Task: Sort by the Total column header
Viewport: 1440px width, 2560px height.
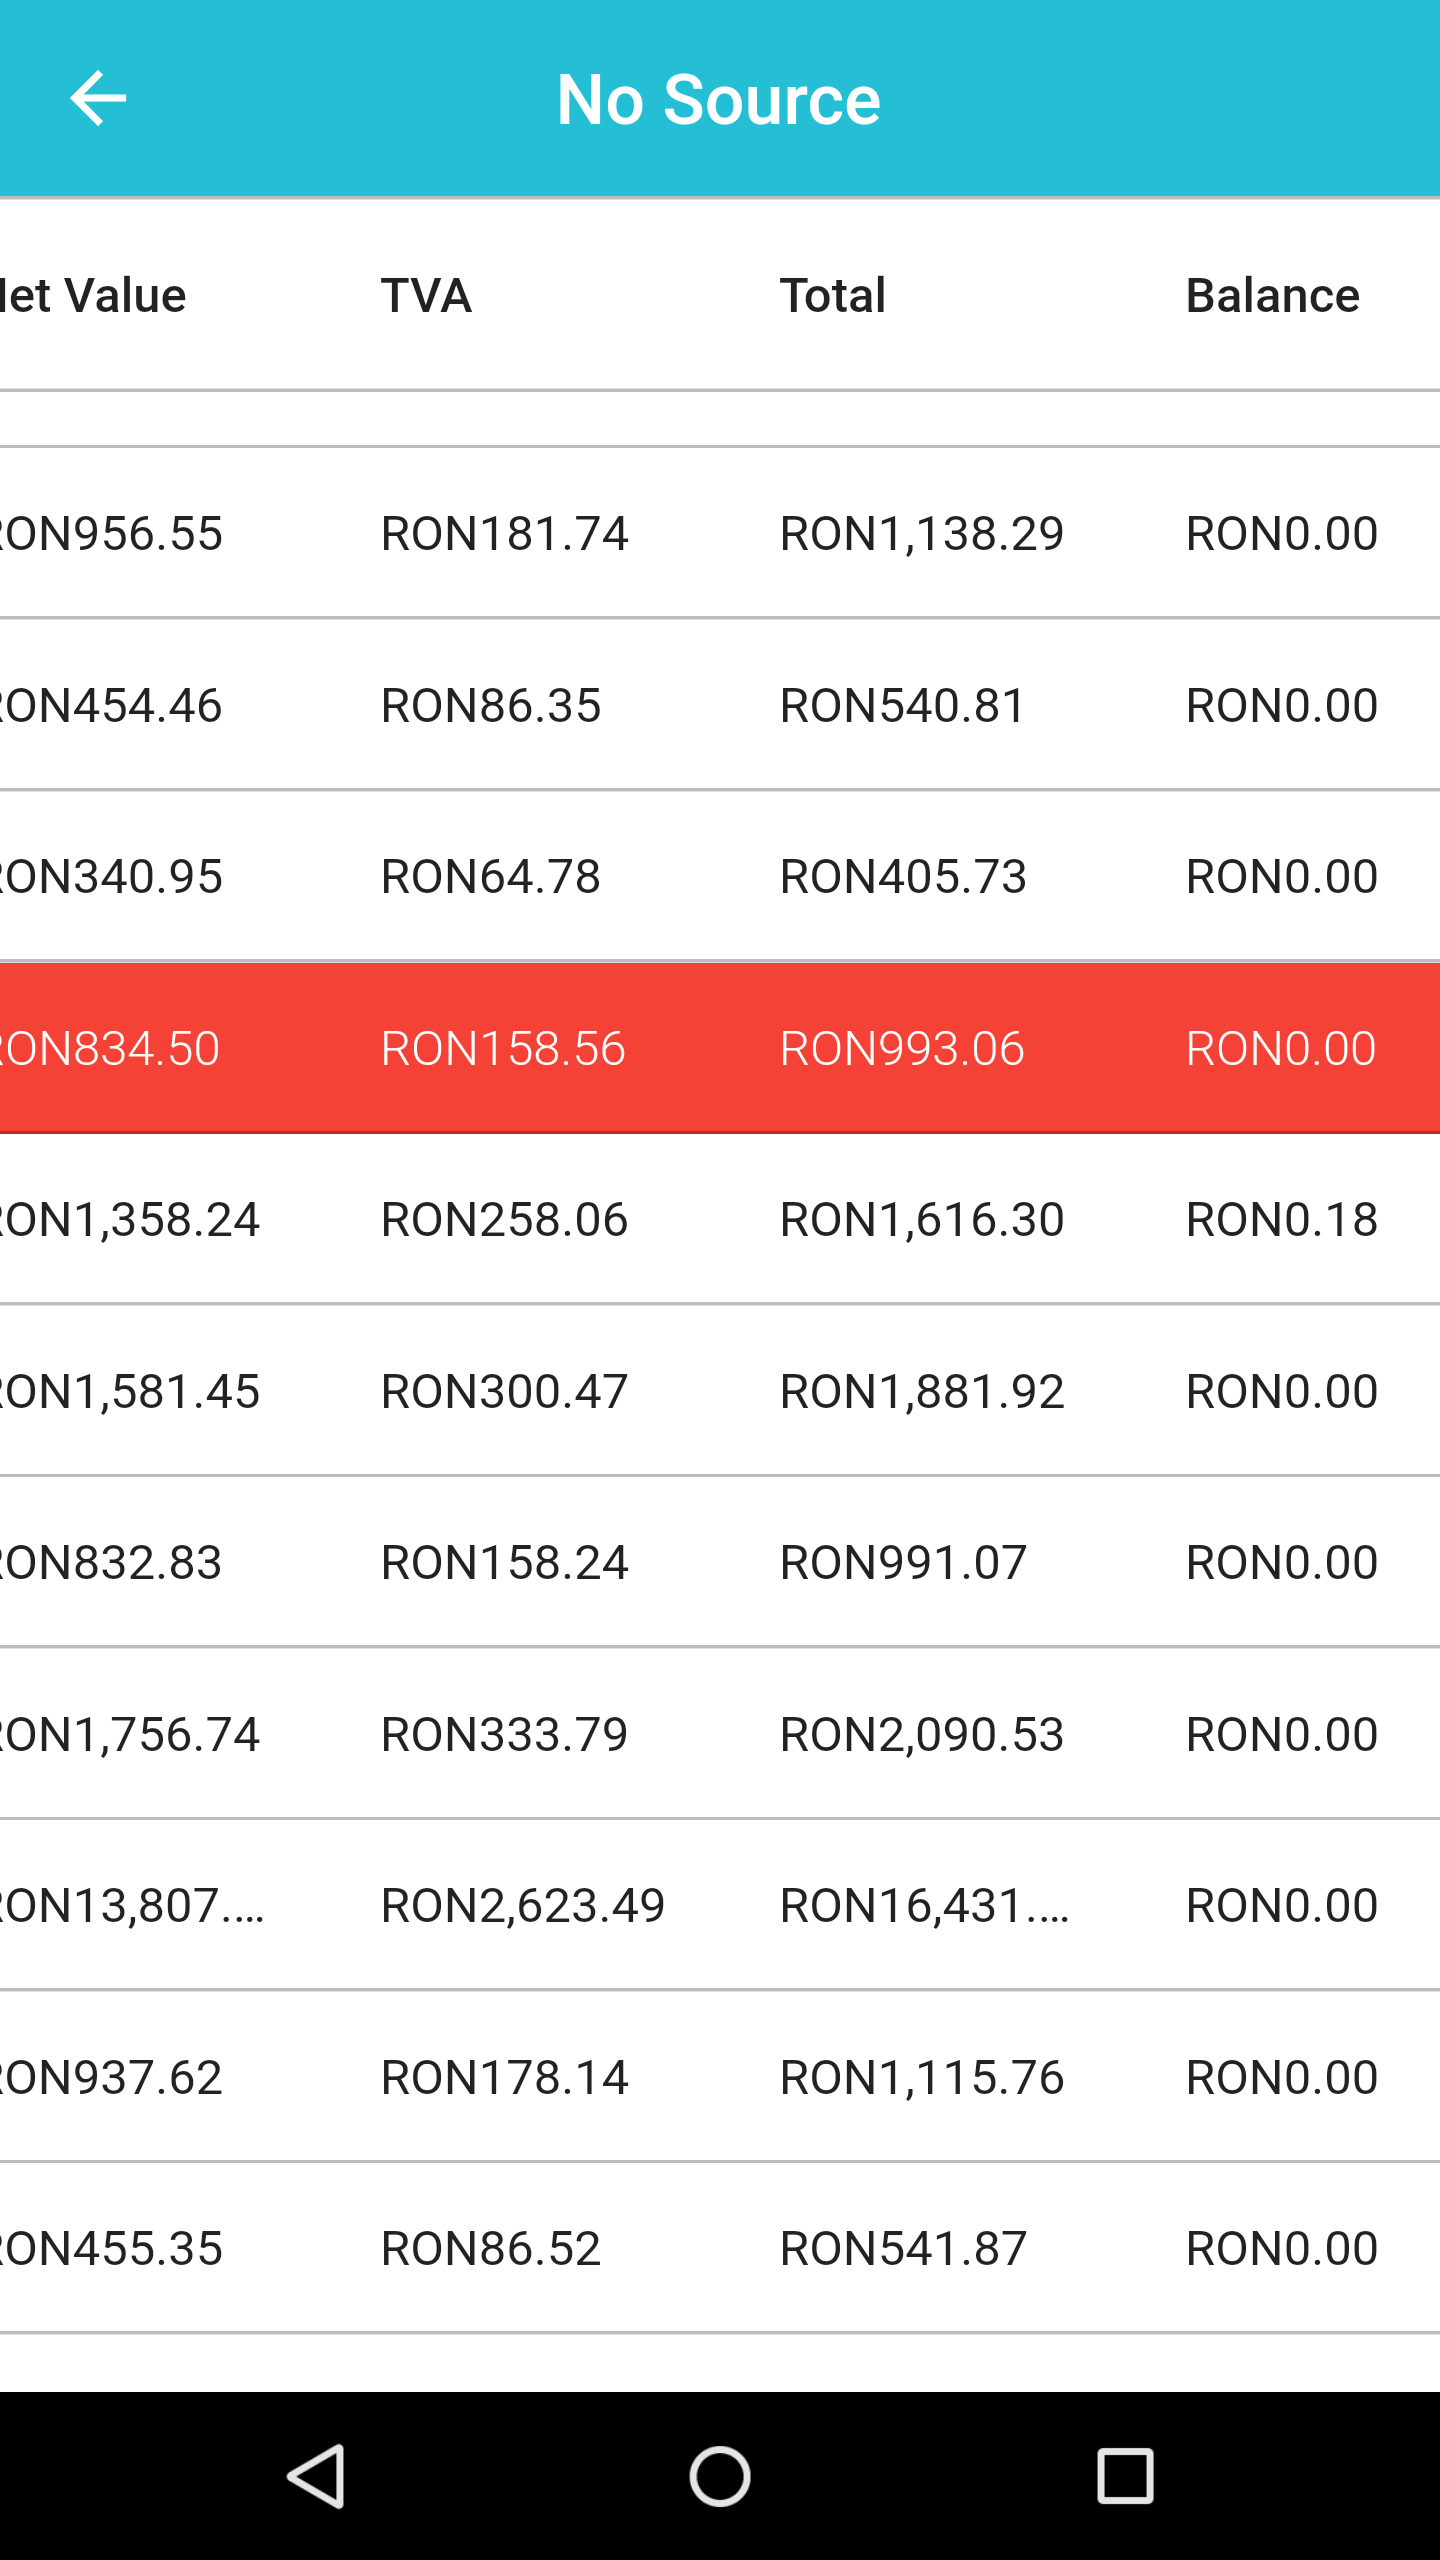Action: click(x=833, y=296)
